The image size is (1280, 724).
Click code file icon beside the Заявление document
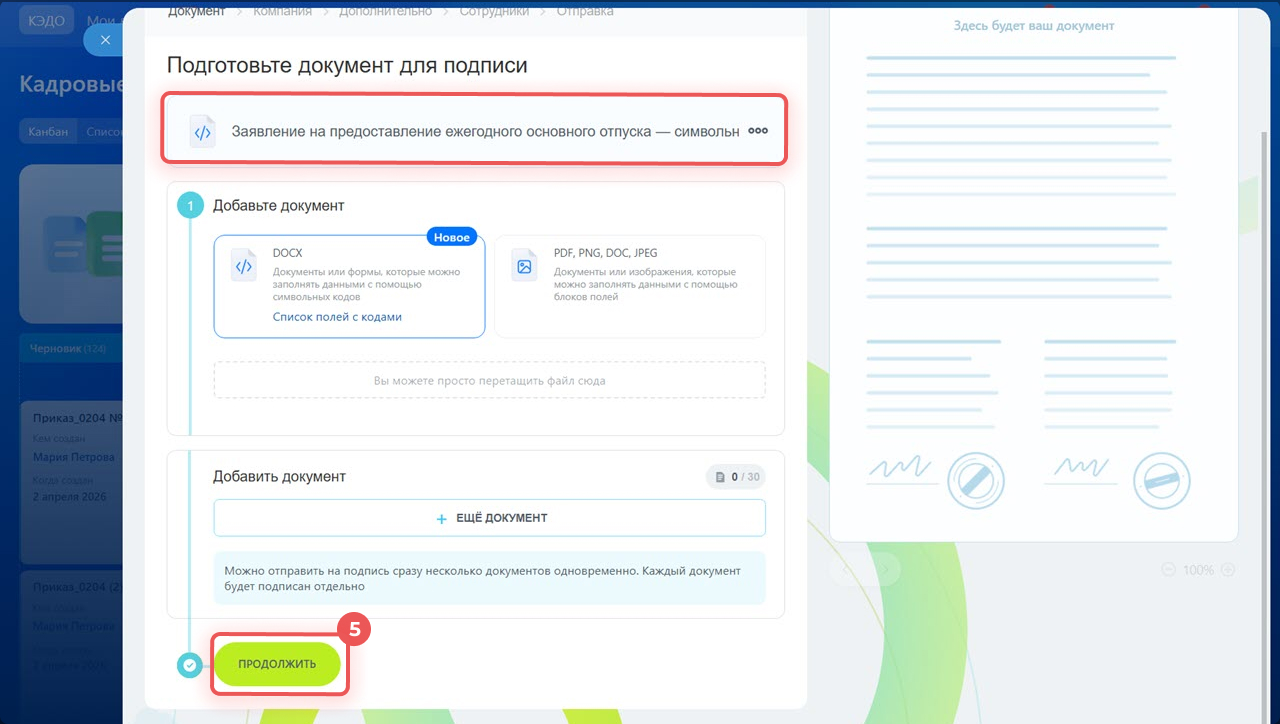point(203,132)
